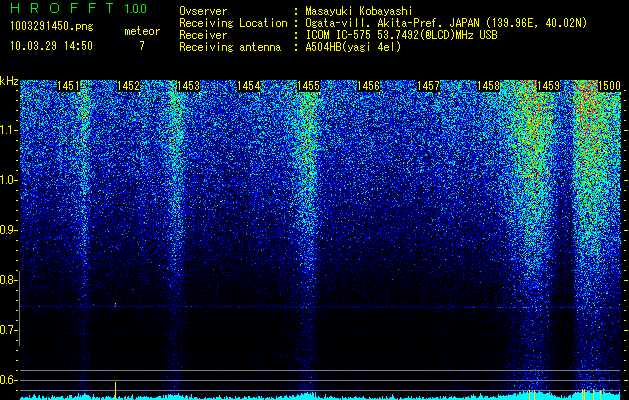Click the 1.1 frequency axis label
This screenshot has width=629, height=400.
click(8, 130)
